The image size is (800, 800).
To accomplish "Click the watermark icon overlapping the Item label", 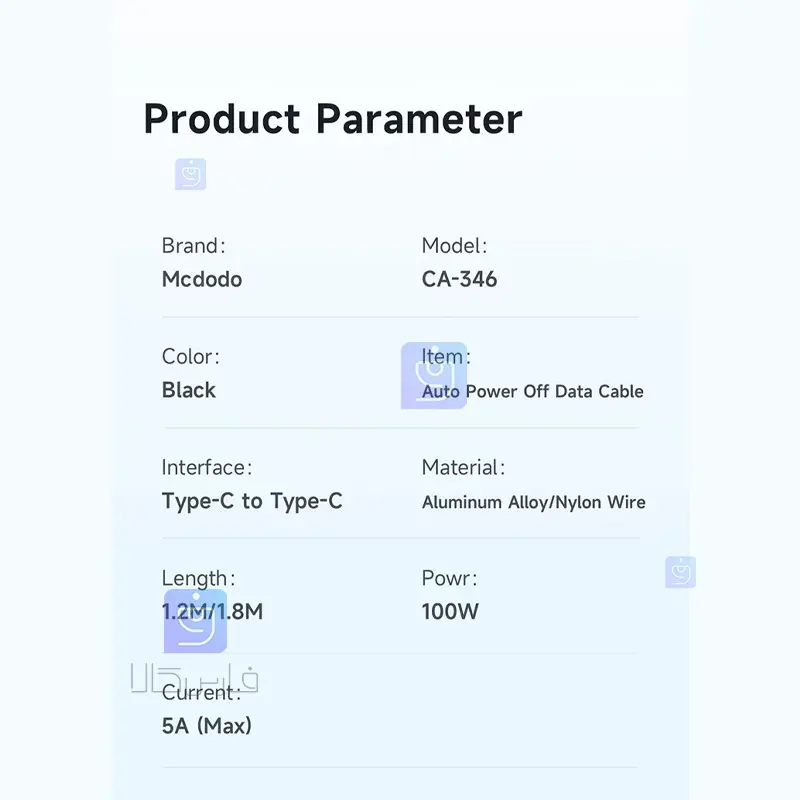I will [434, 376].
